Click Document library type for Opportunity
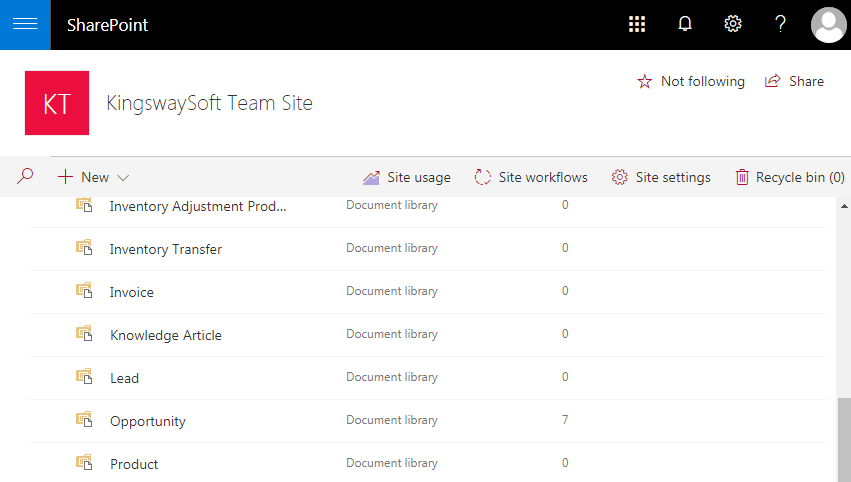Screen dimensions: 851x482 click(392, 420)
